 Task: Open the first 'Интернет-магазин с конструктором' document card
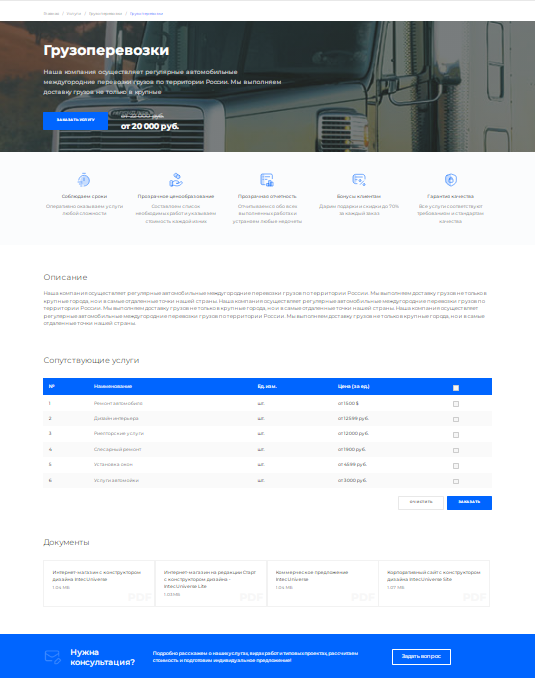pyautogui.click(x=99, y=583)
